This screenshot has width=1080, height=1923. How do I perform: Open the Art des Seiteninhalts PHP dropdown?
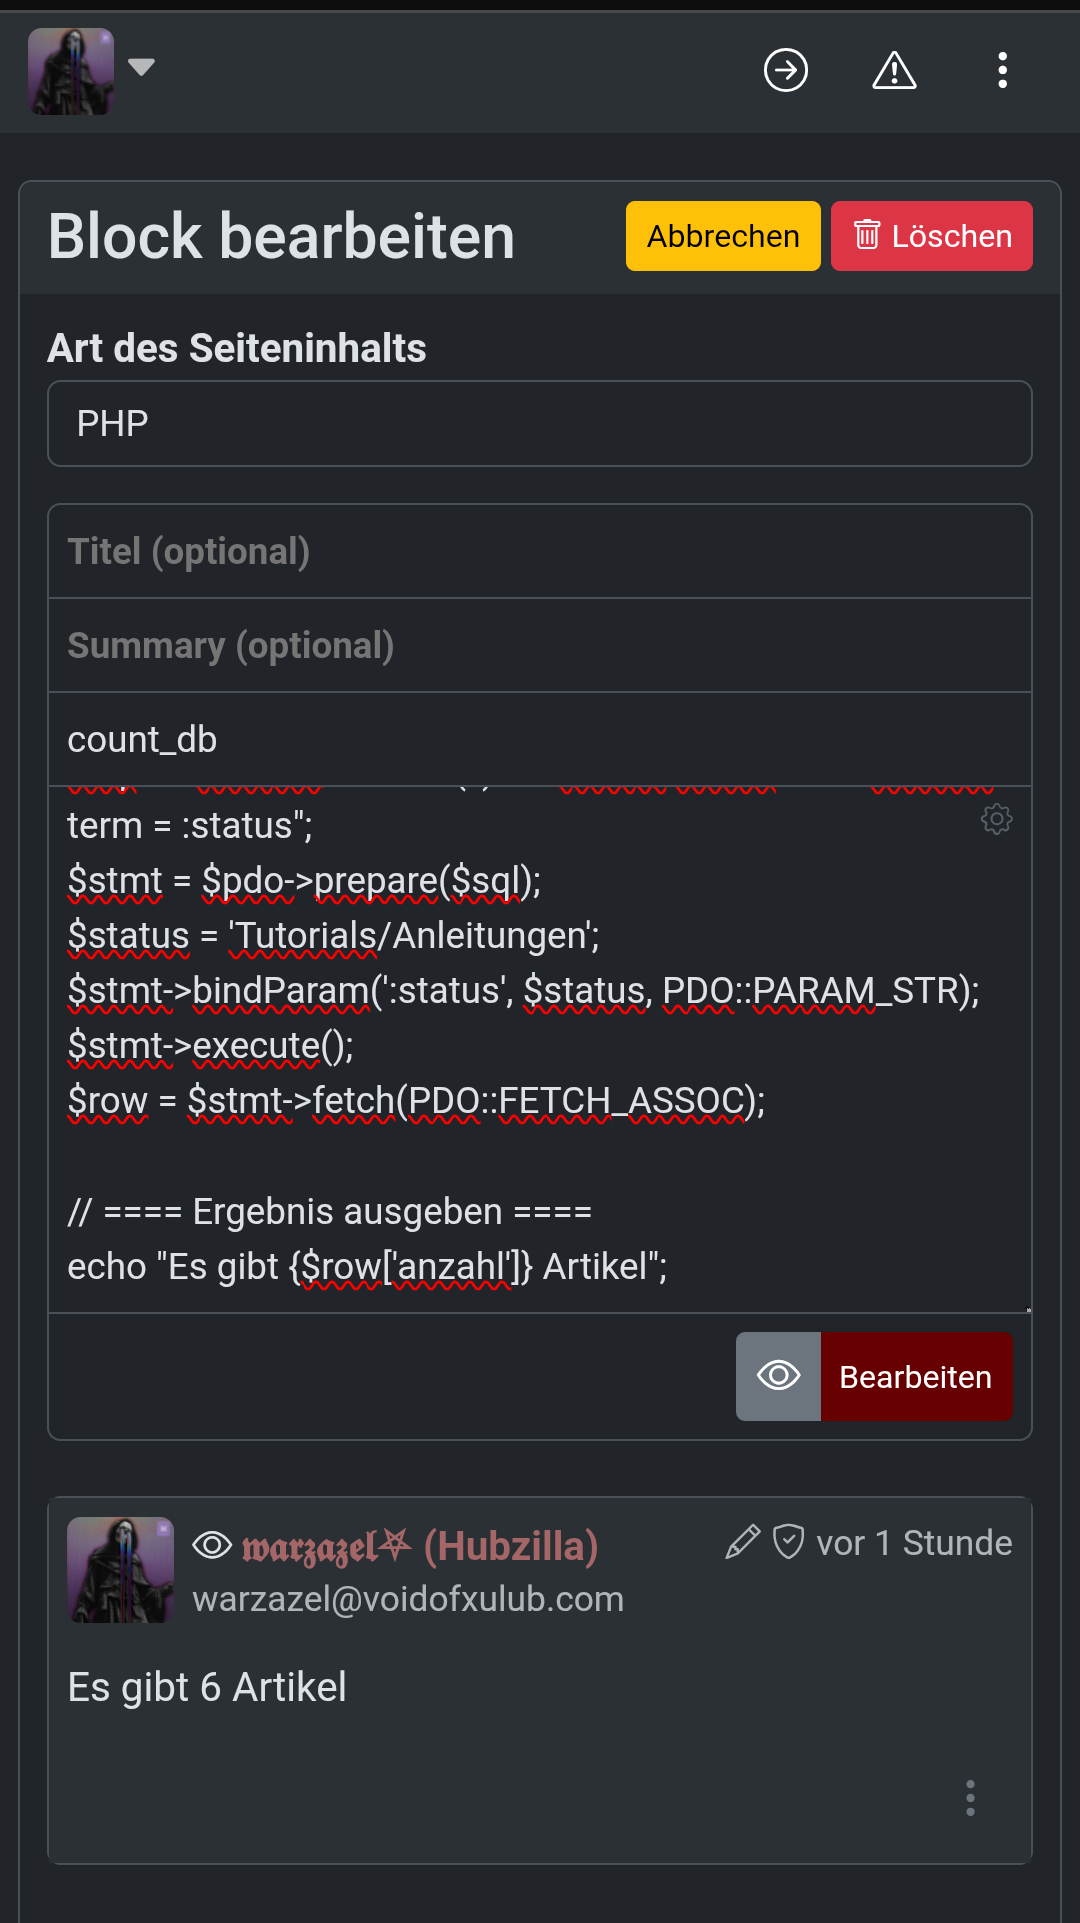(x=540, y=424)
